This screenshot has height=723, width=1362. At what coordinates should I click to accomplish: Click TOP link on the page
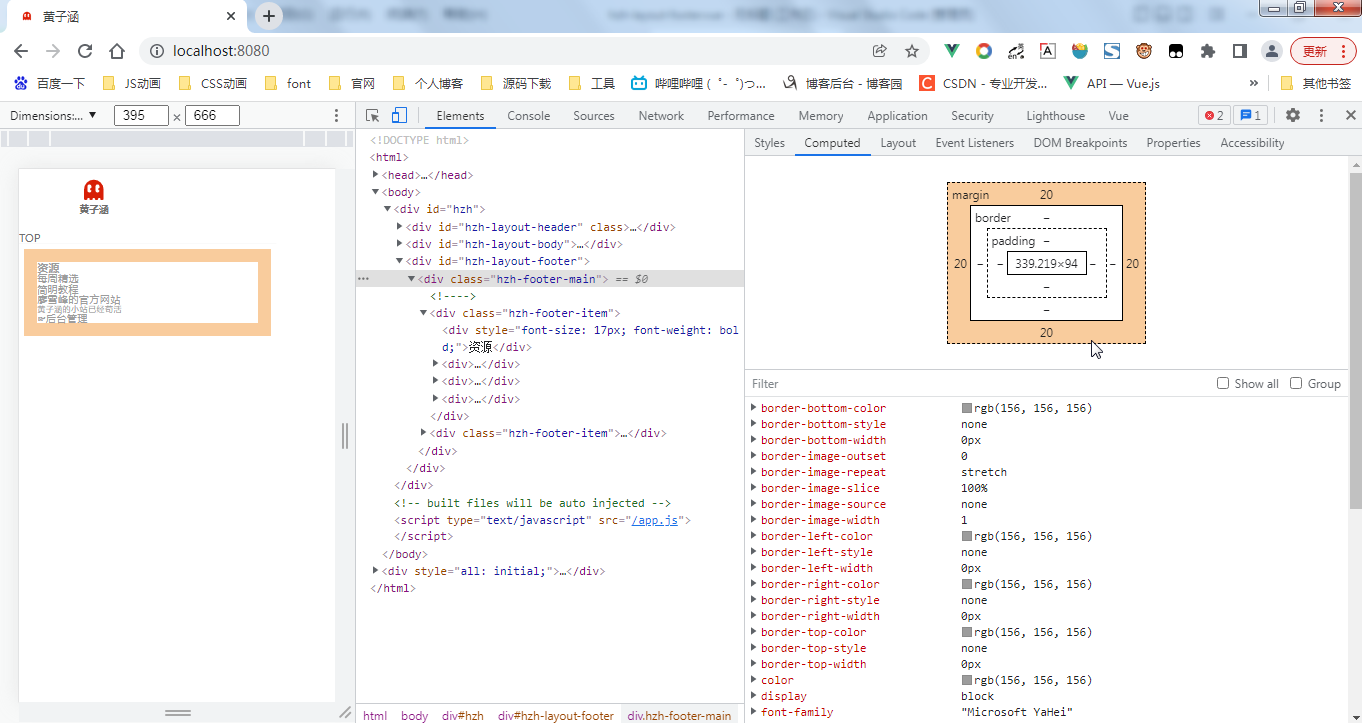tap(30, 238)
